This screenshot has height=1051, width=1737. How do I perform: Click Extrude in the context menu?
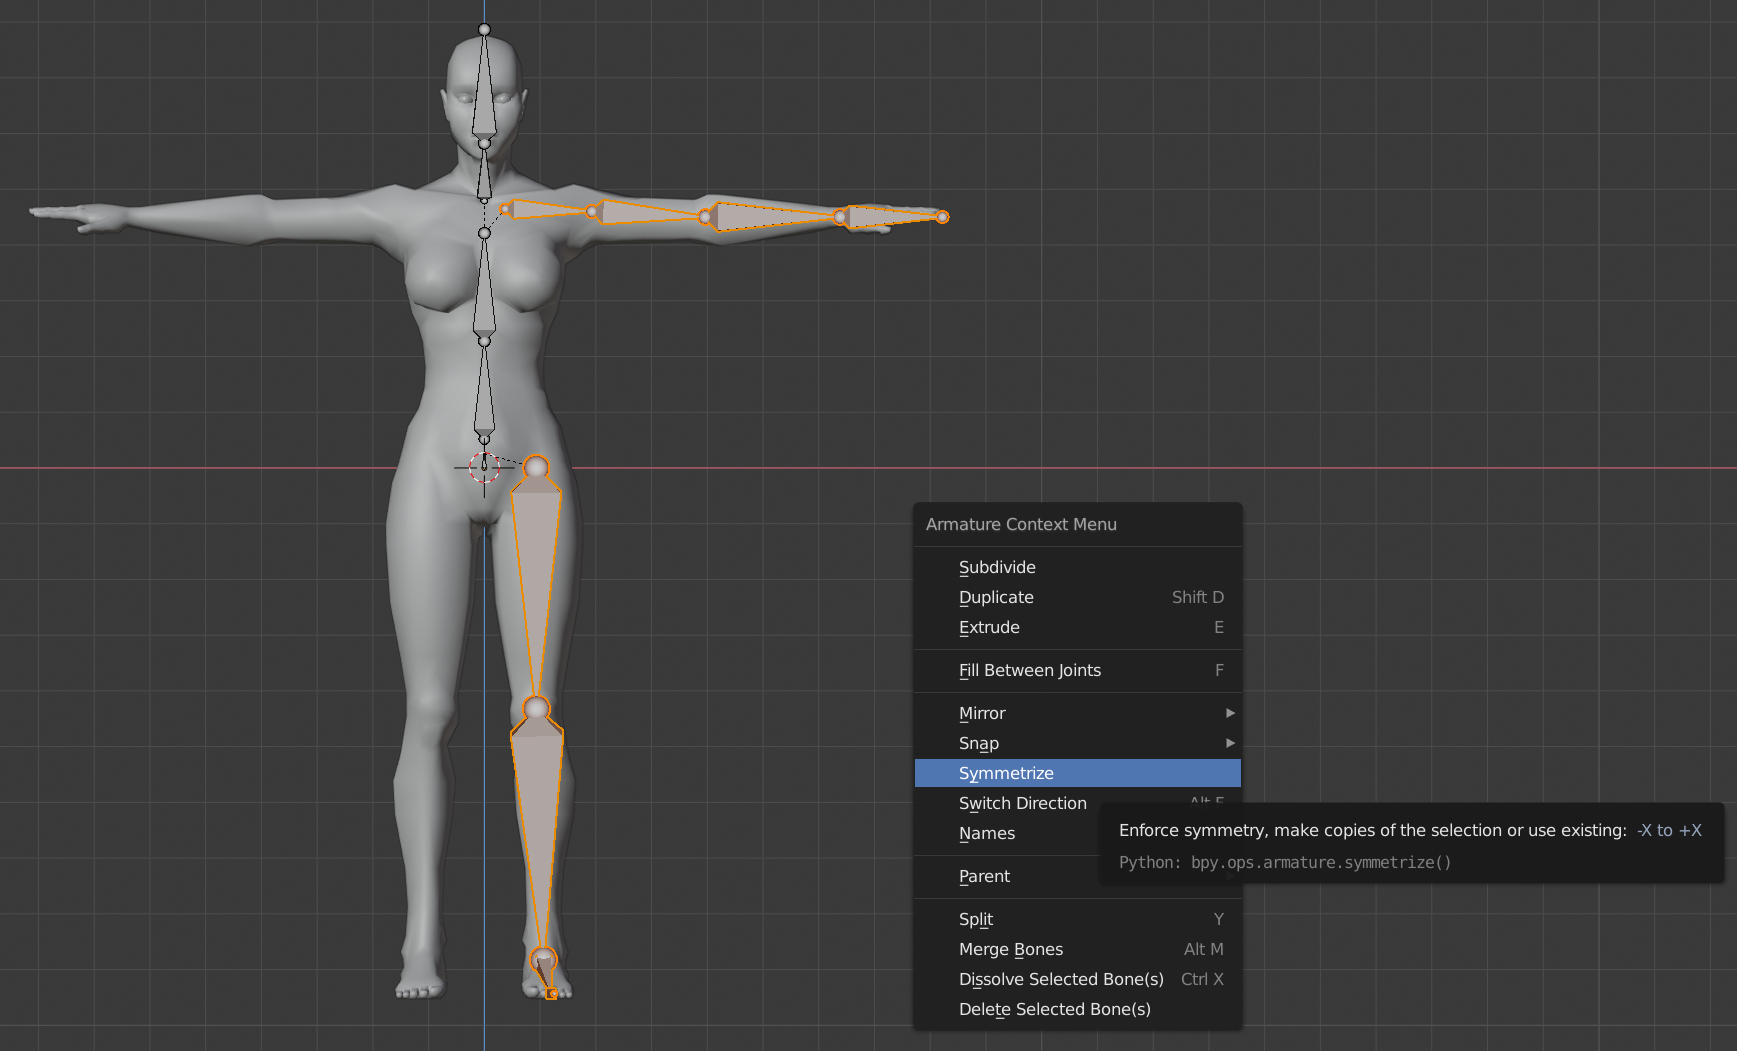point(1077,627)
